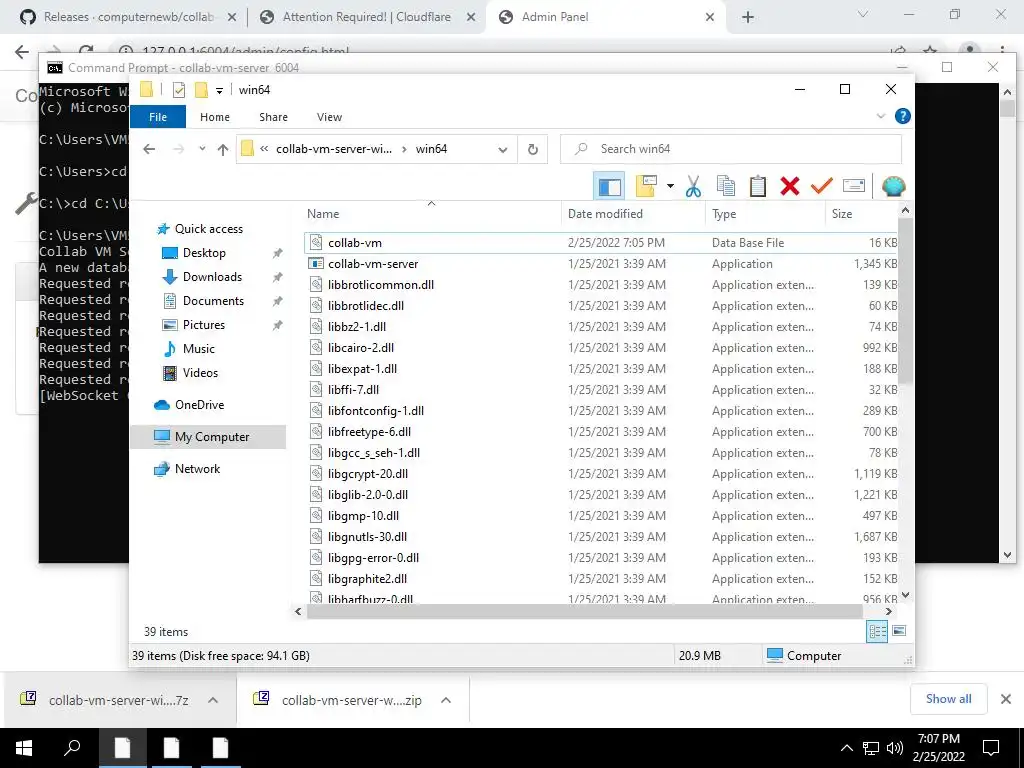
Task: Open options for the .zip download
Action: coord(446,700)
